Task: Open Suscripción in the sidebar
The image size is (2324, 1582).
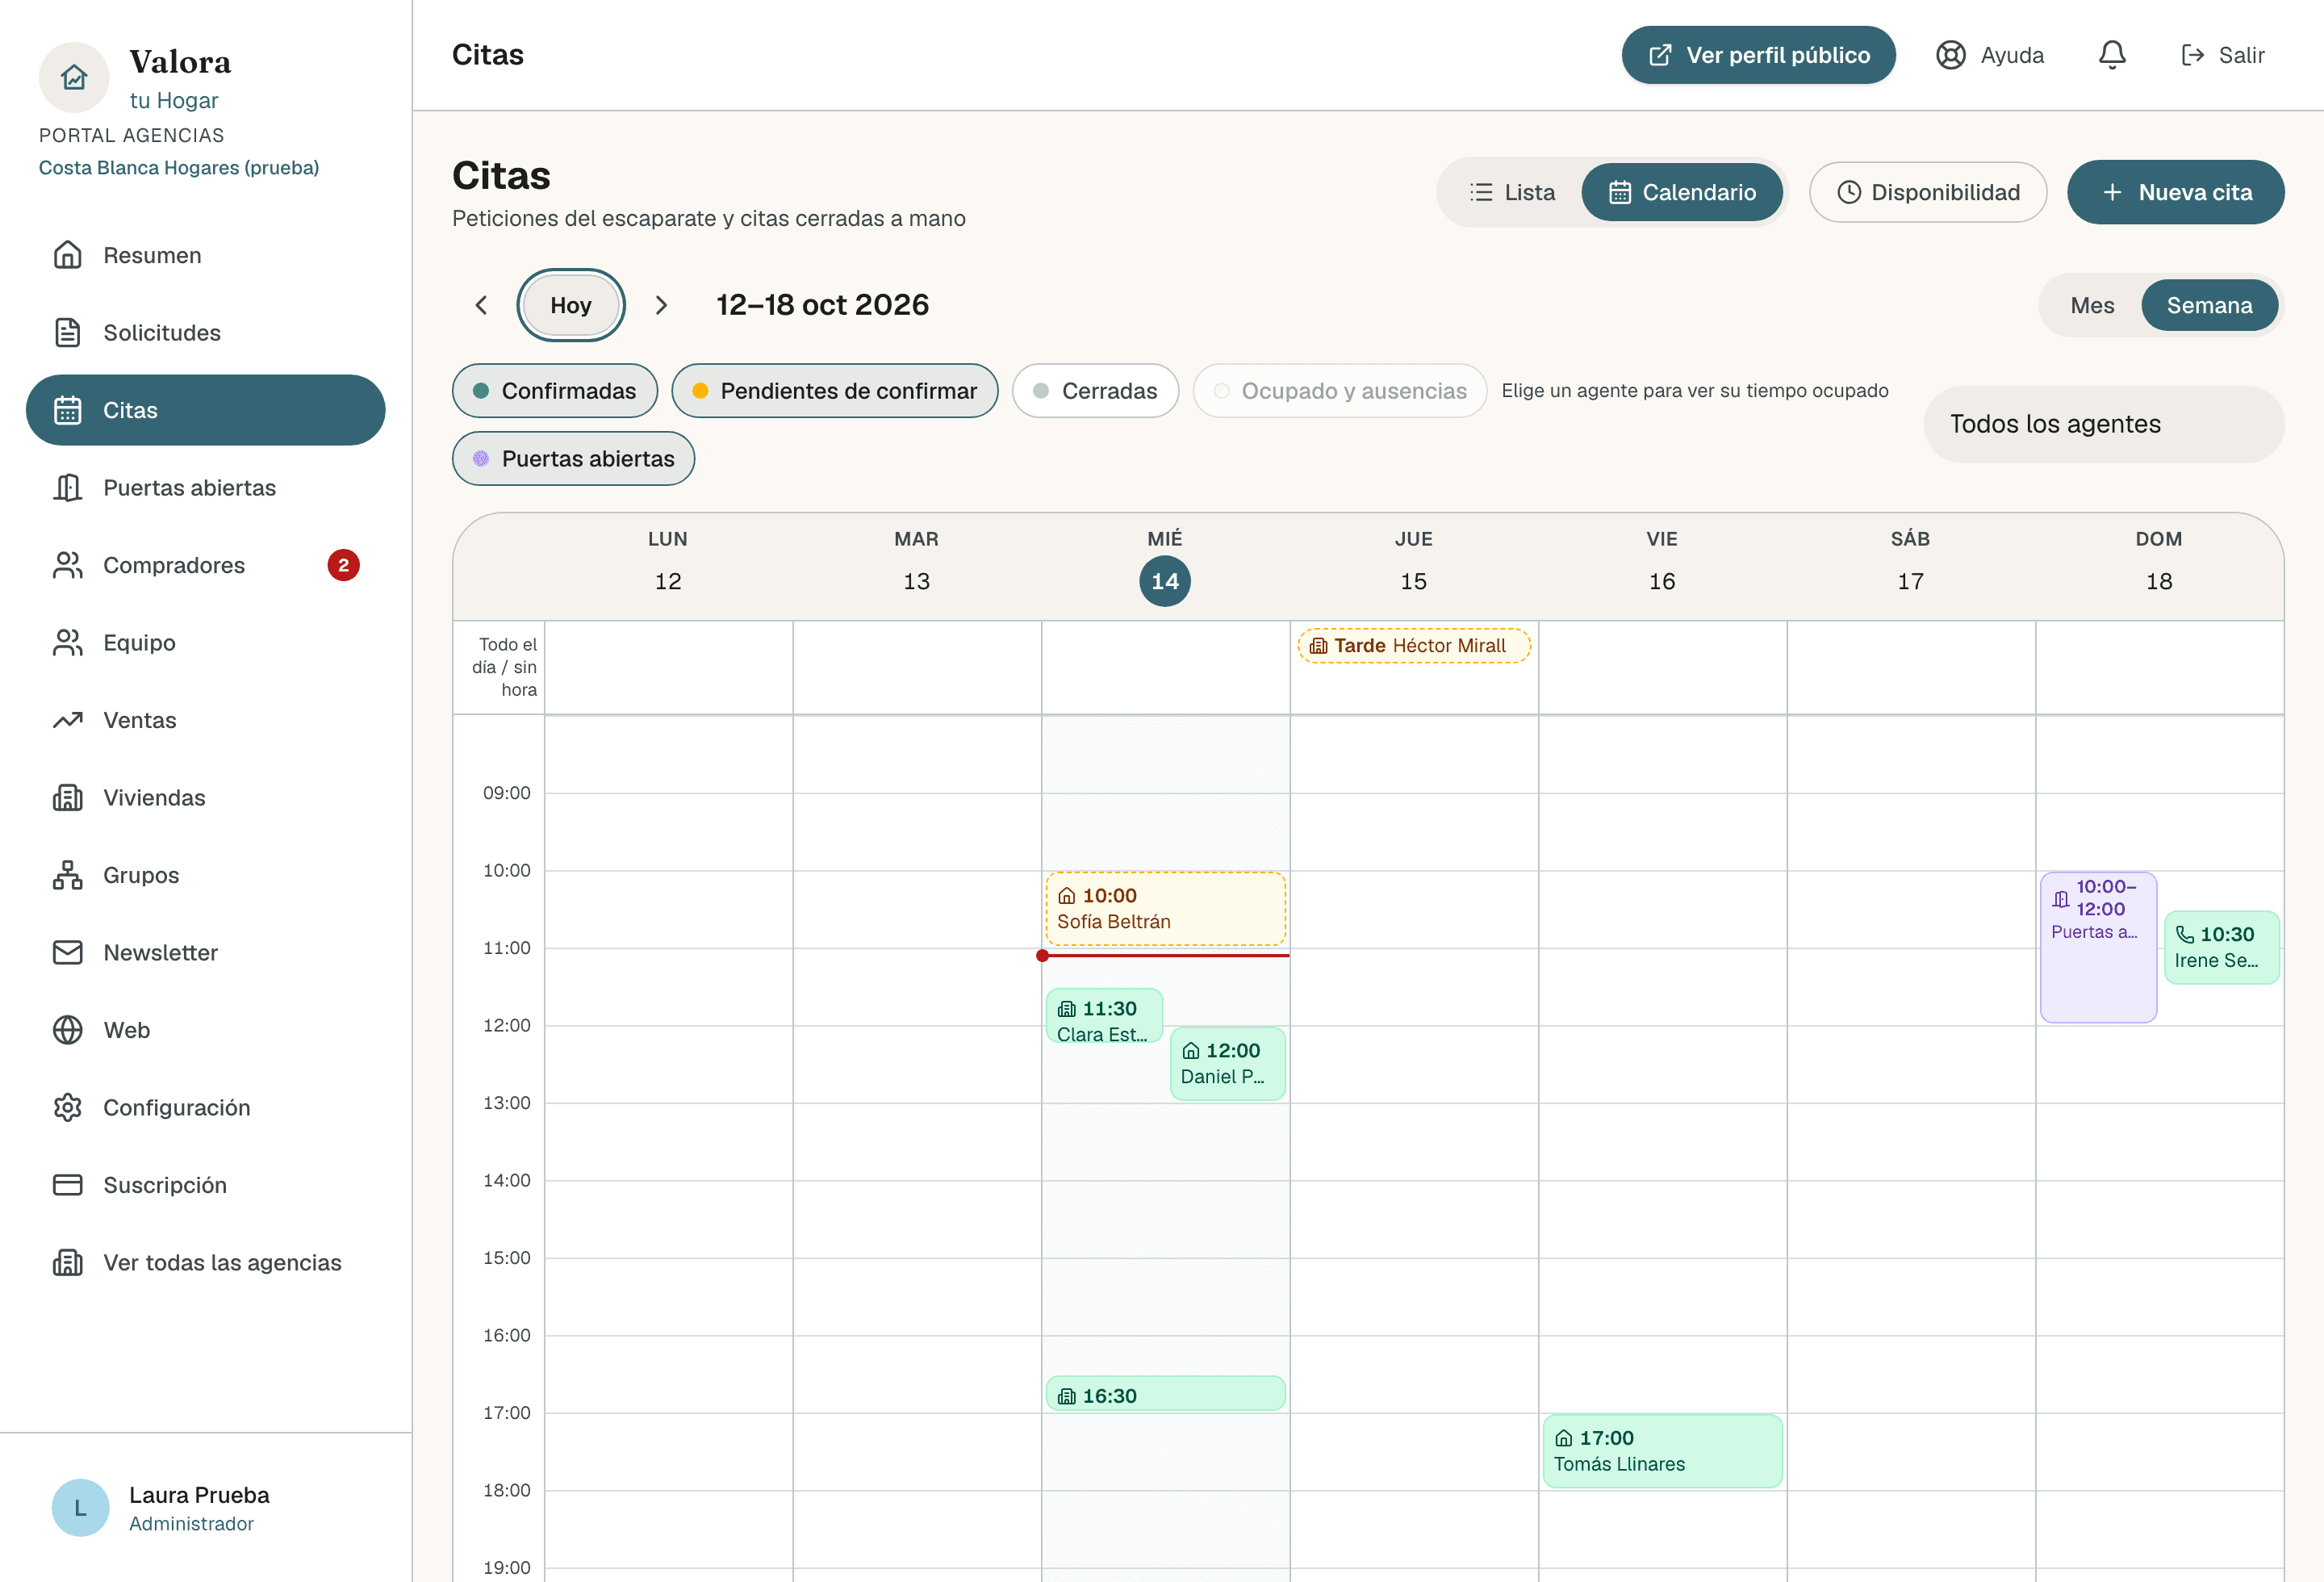Action: (205, 1185)
